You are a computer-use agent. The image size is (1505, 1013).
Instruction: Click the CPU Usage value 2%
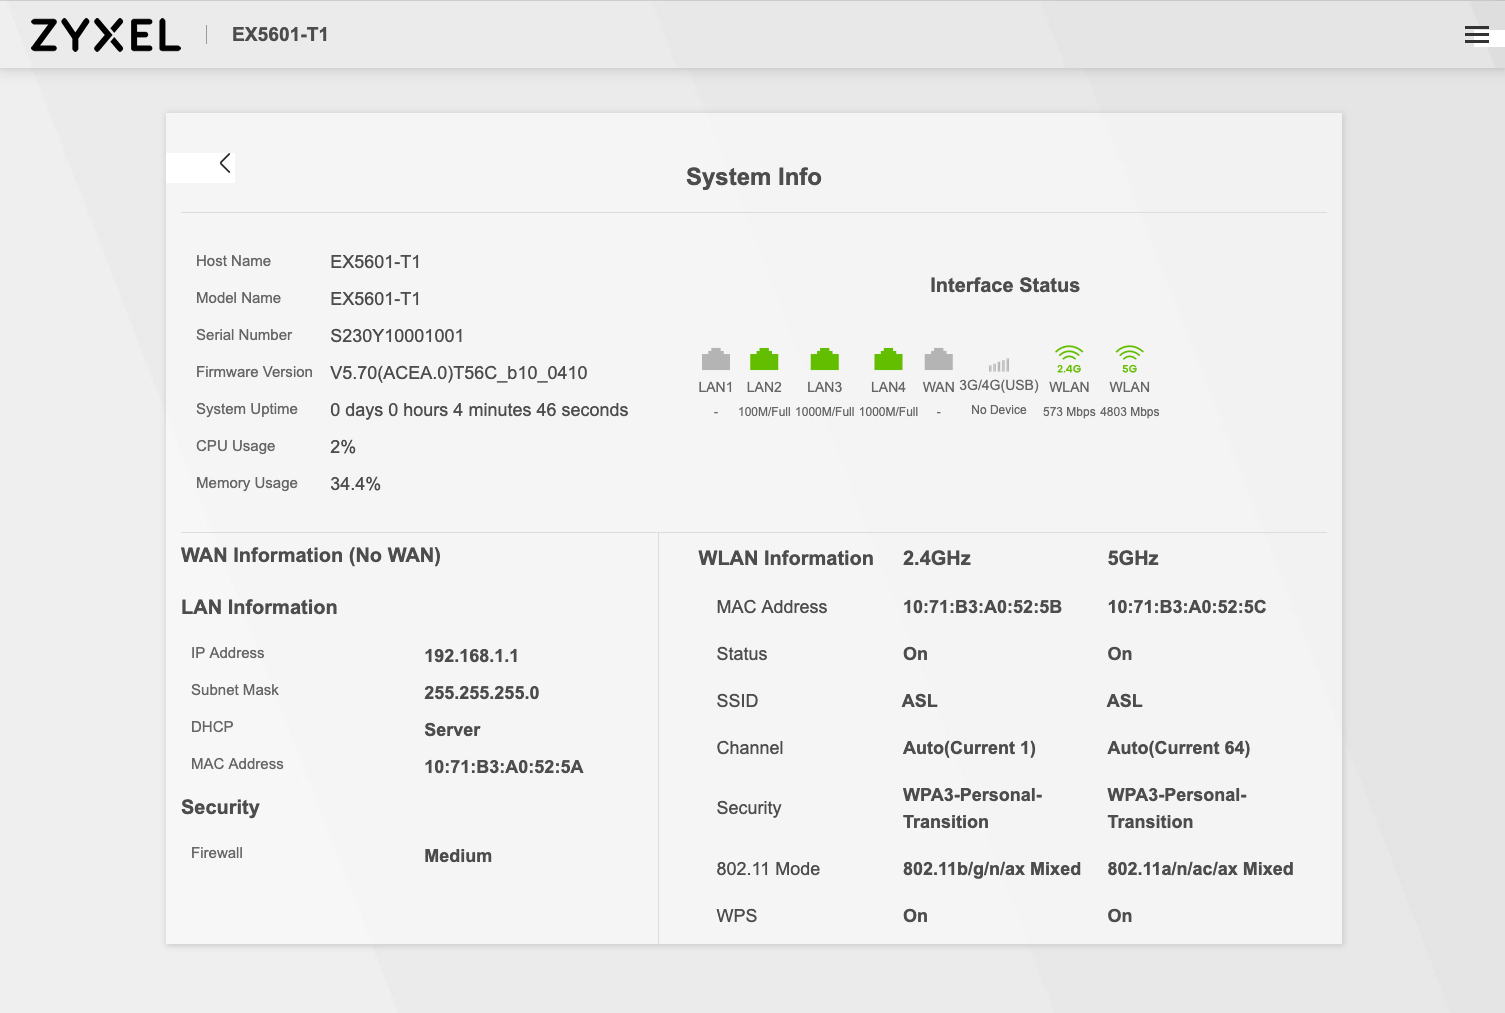[343, 447]
